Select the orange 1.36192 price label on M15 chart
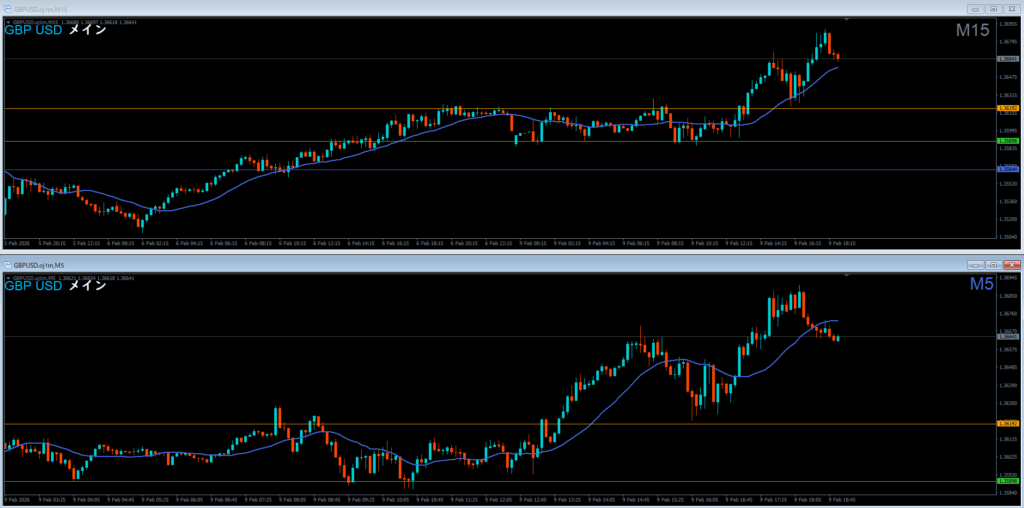 point(1008,108)
